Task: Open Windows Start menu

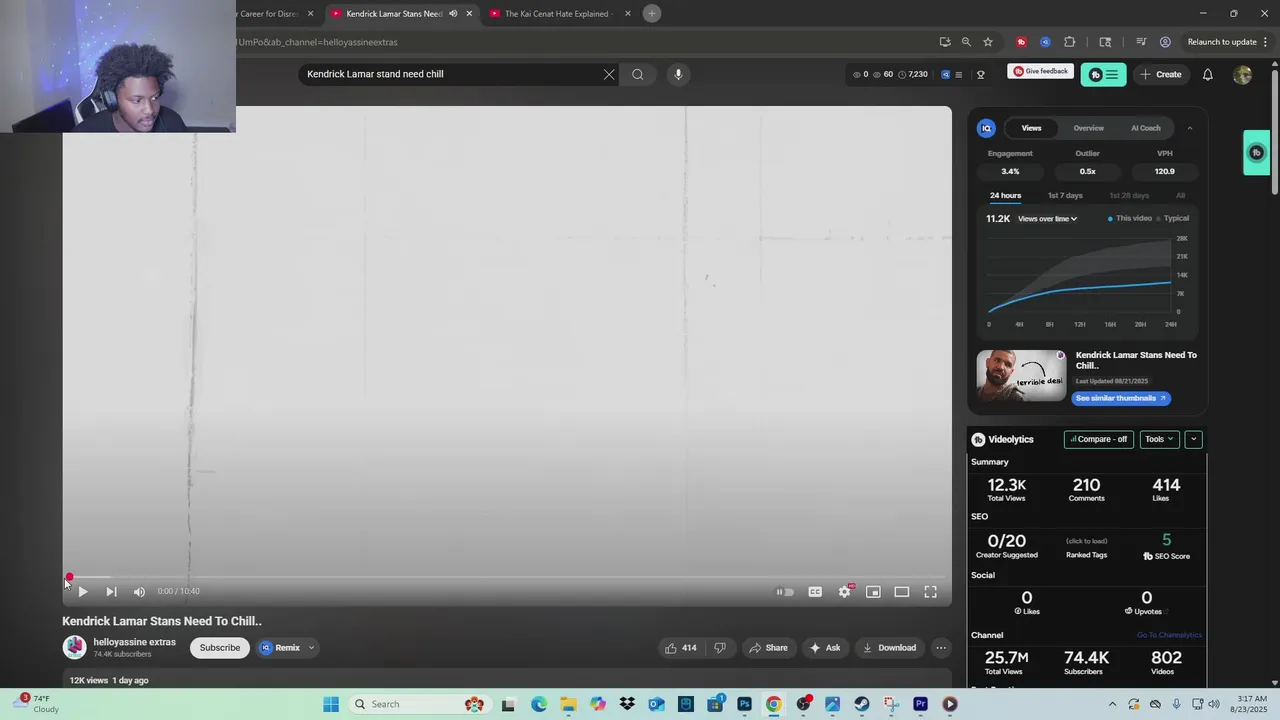Action: (331, 704)
